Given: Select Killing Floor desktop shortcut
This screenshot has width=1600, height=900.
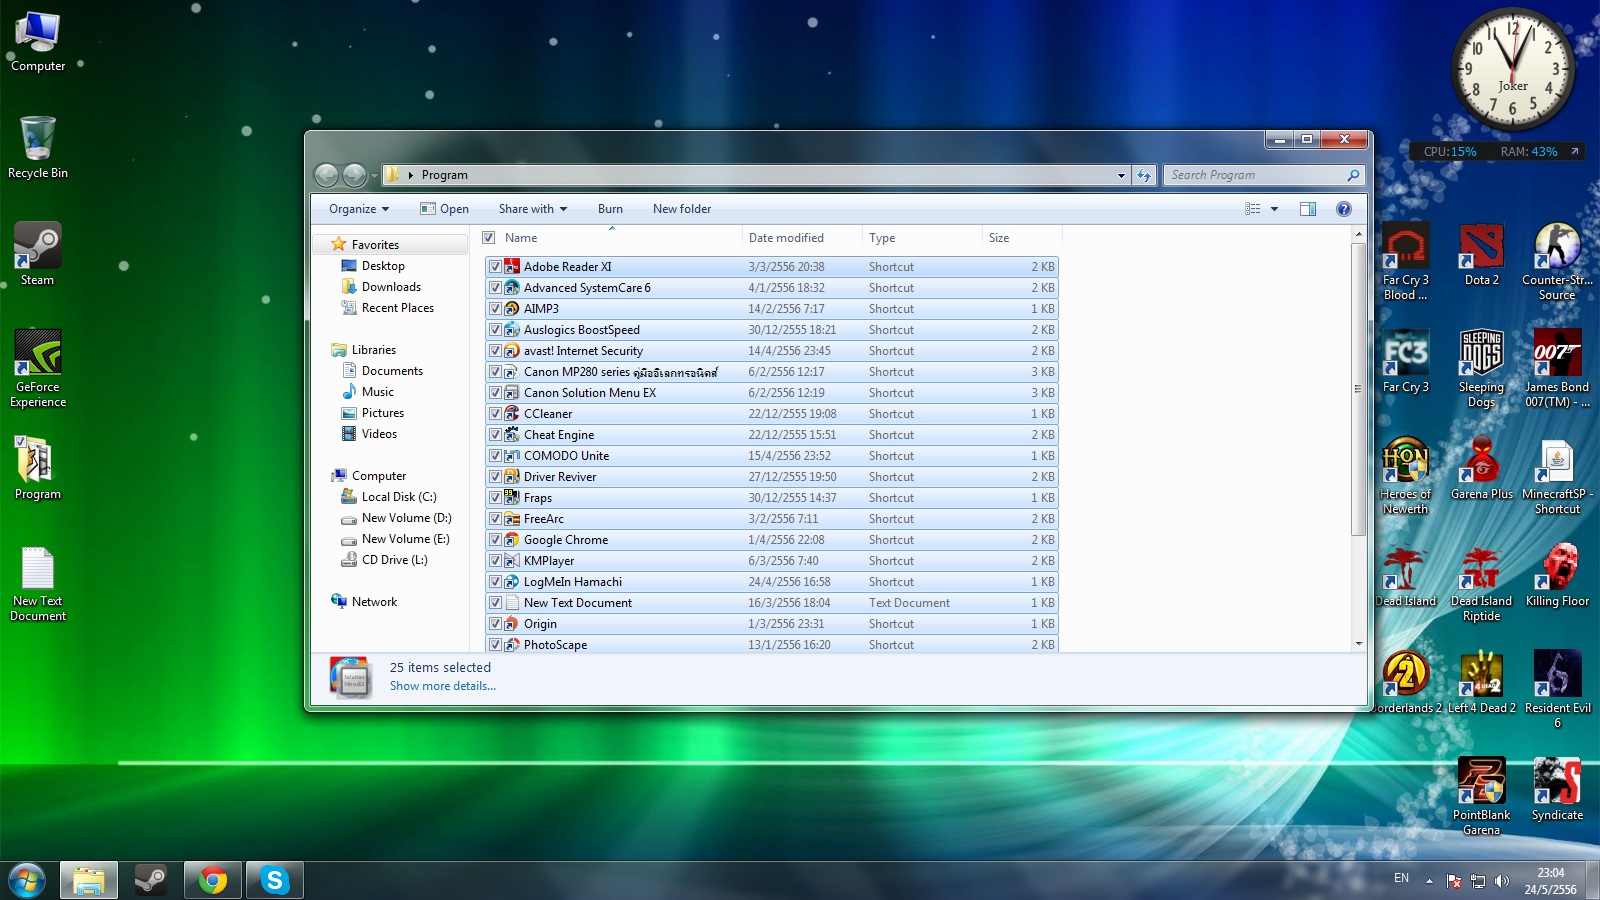Looking at the screenshot, I should pyautogui.click(x=1557, y=576).
